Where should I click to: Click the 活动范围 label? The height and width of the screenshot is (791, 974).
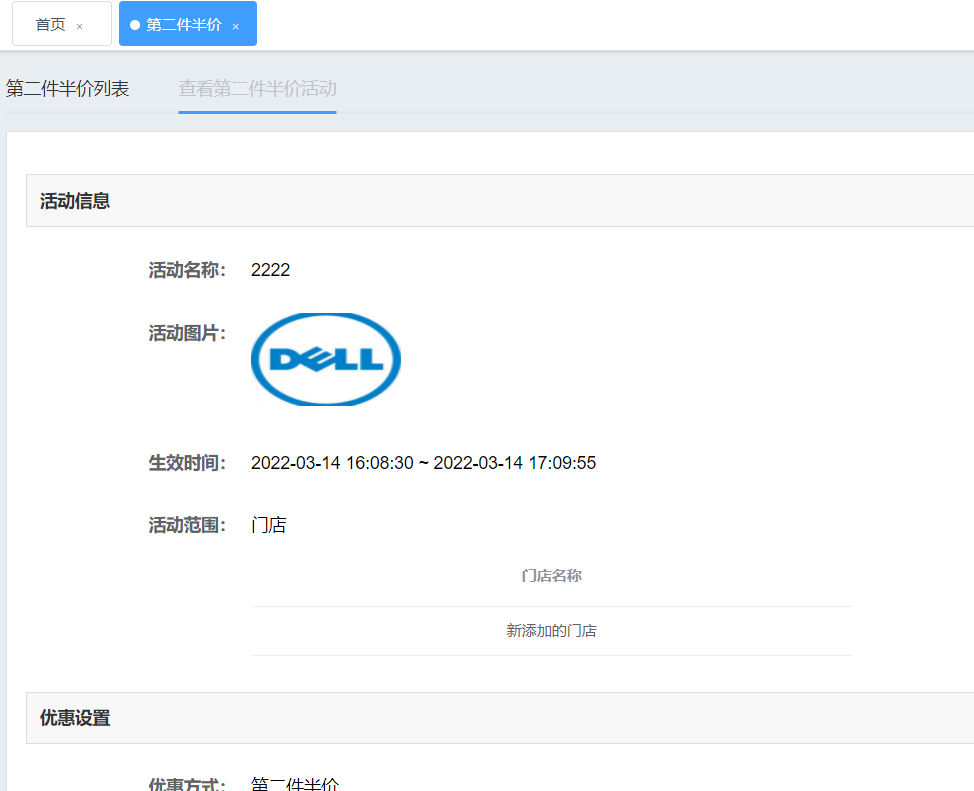click(x=187, y=525)
